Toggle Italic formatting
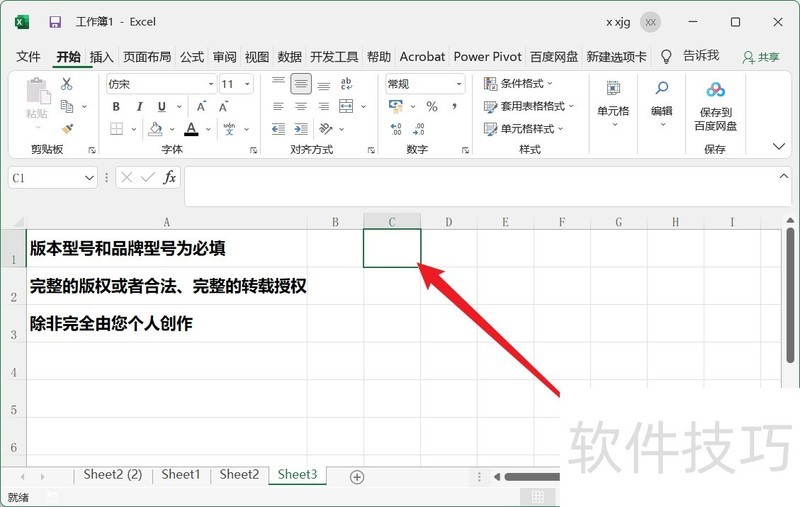Image resolution: width=800 pixels, height=507 pixels. pos(137,107)
